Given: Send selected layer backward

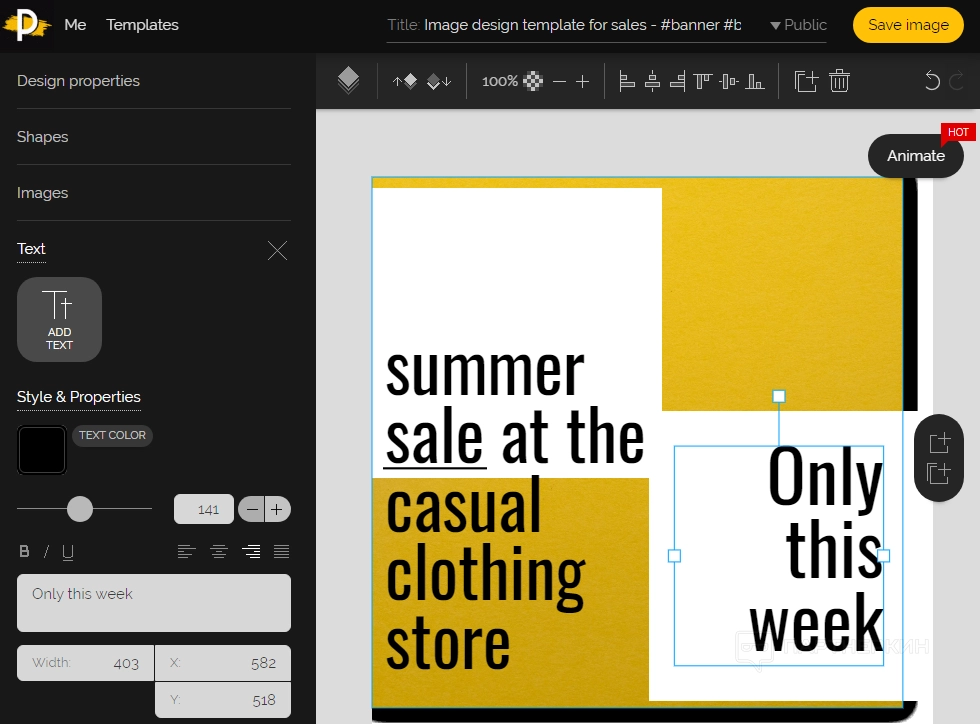Looking at the screenshot, I should pos(440,82).
